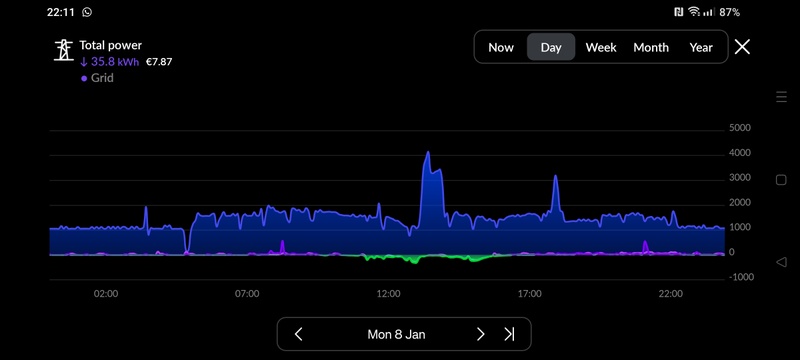The image size is (800, 360).
Task: Select the Day tab
Action: pos(551,47)
